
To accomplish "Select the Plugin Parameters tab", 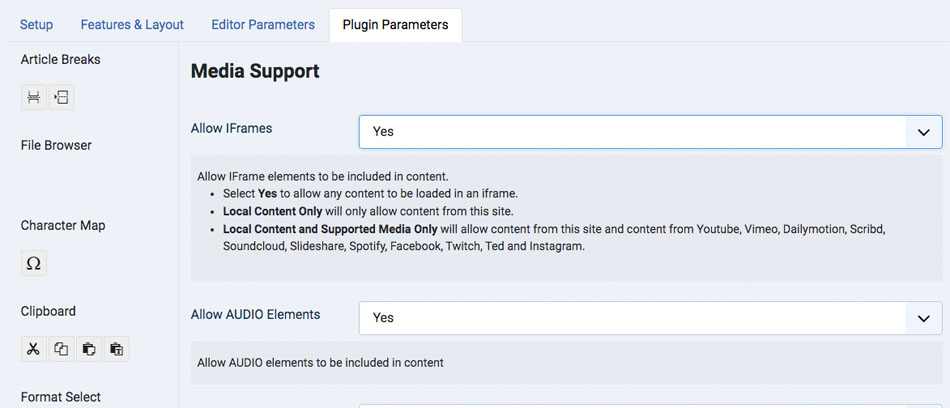I will click(x=395, y=24).
